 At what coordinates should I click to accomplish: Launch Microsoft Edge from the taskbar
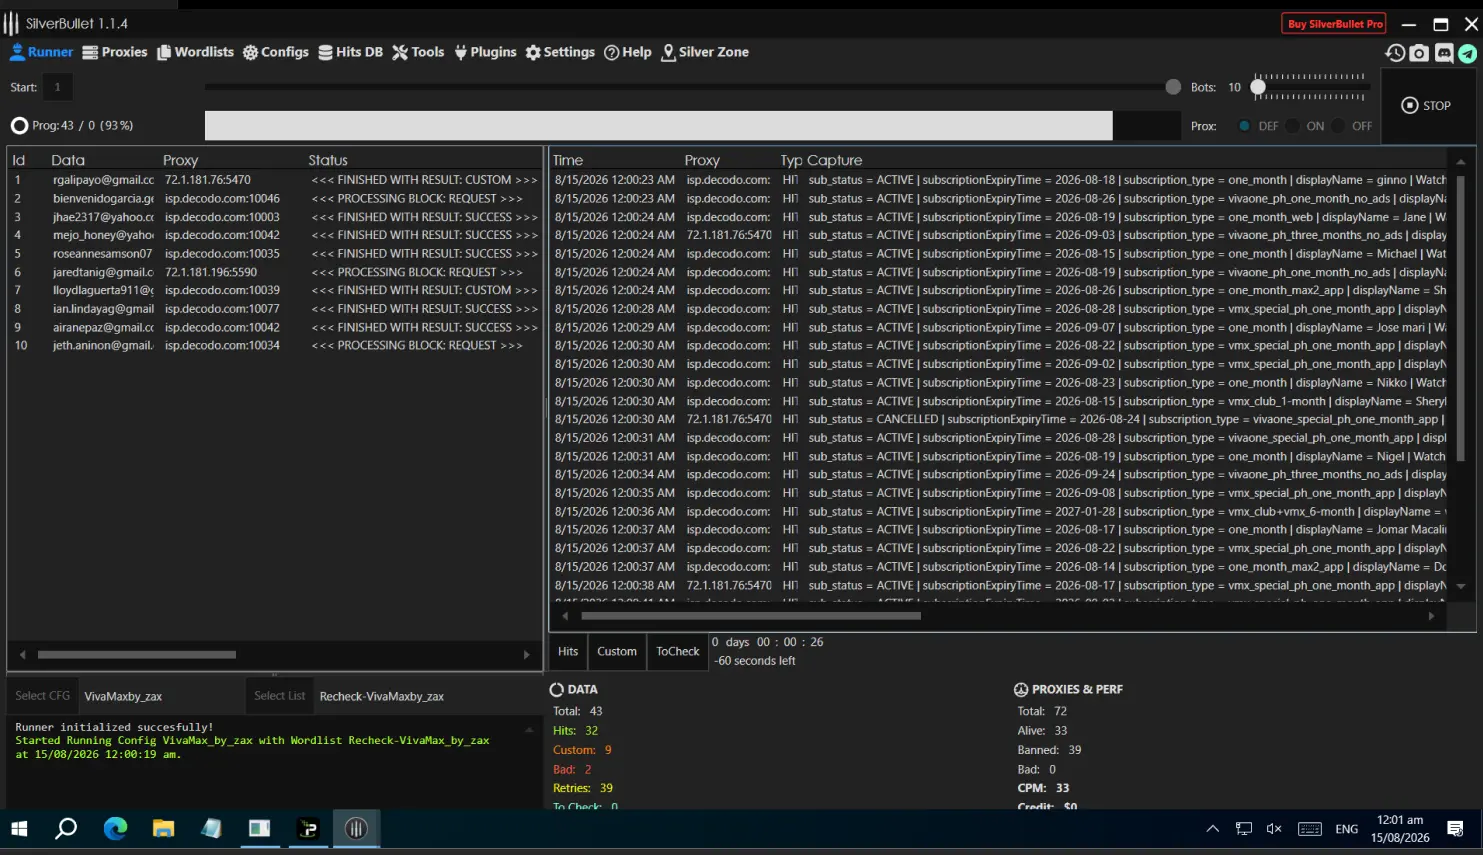115,829
